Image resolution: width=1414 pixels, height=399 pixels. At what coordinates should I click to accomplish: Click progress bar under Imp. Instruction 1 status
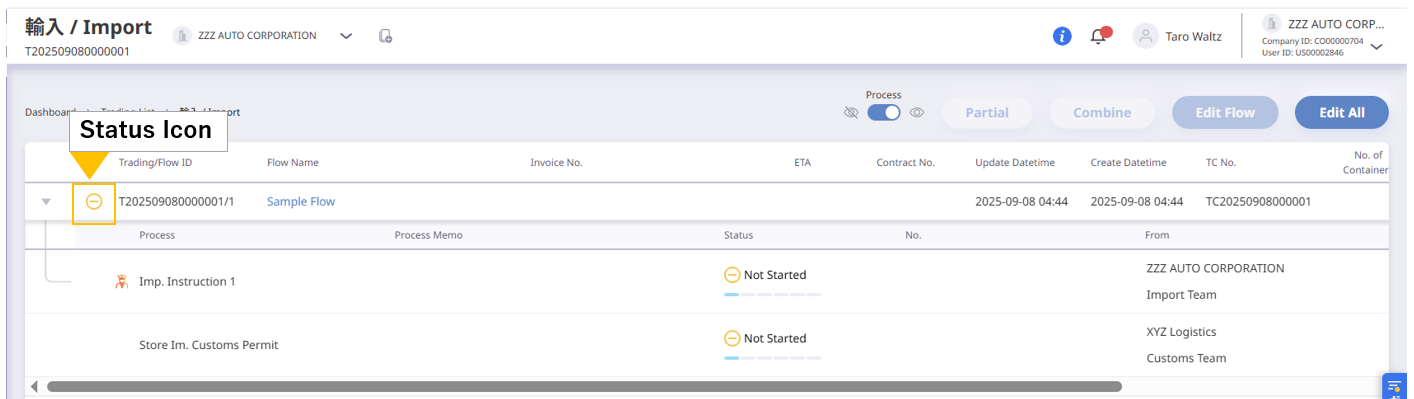772,295
